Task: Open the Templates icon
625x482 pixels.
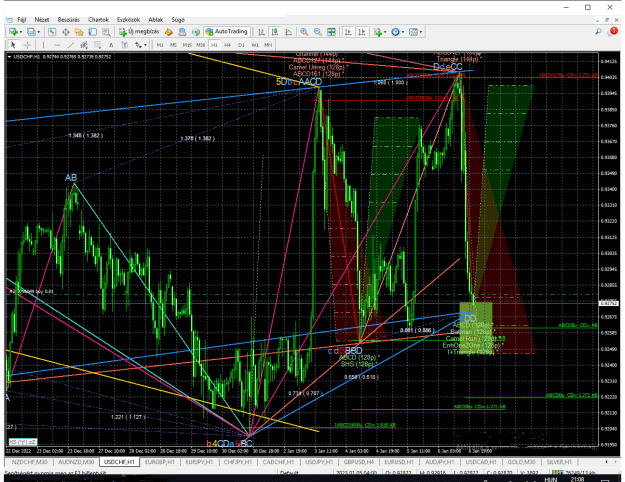Action: [413, 32]
